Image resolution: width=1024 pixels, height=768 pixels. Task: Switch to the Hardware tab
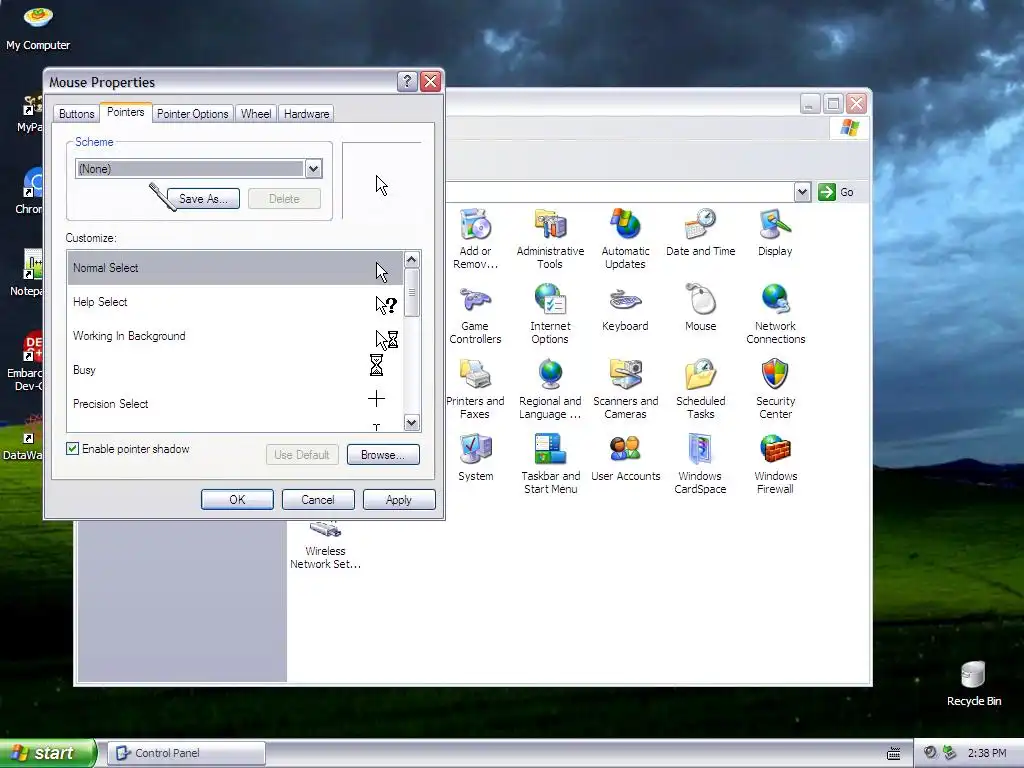pyautogui.click(x=306, y=114)
